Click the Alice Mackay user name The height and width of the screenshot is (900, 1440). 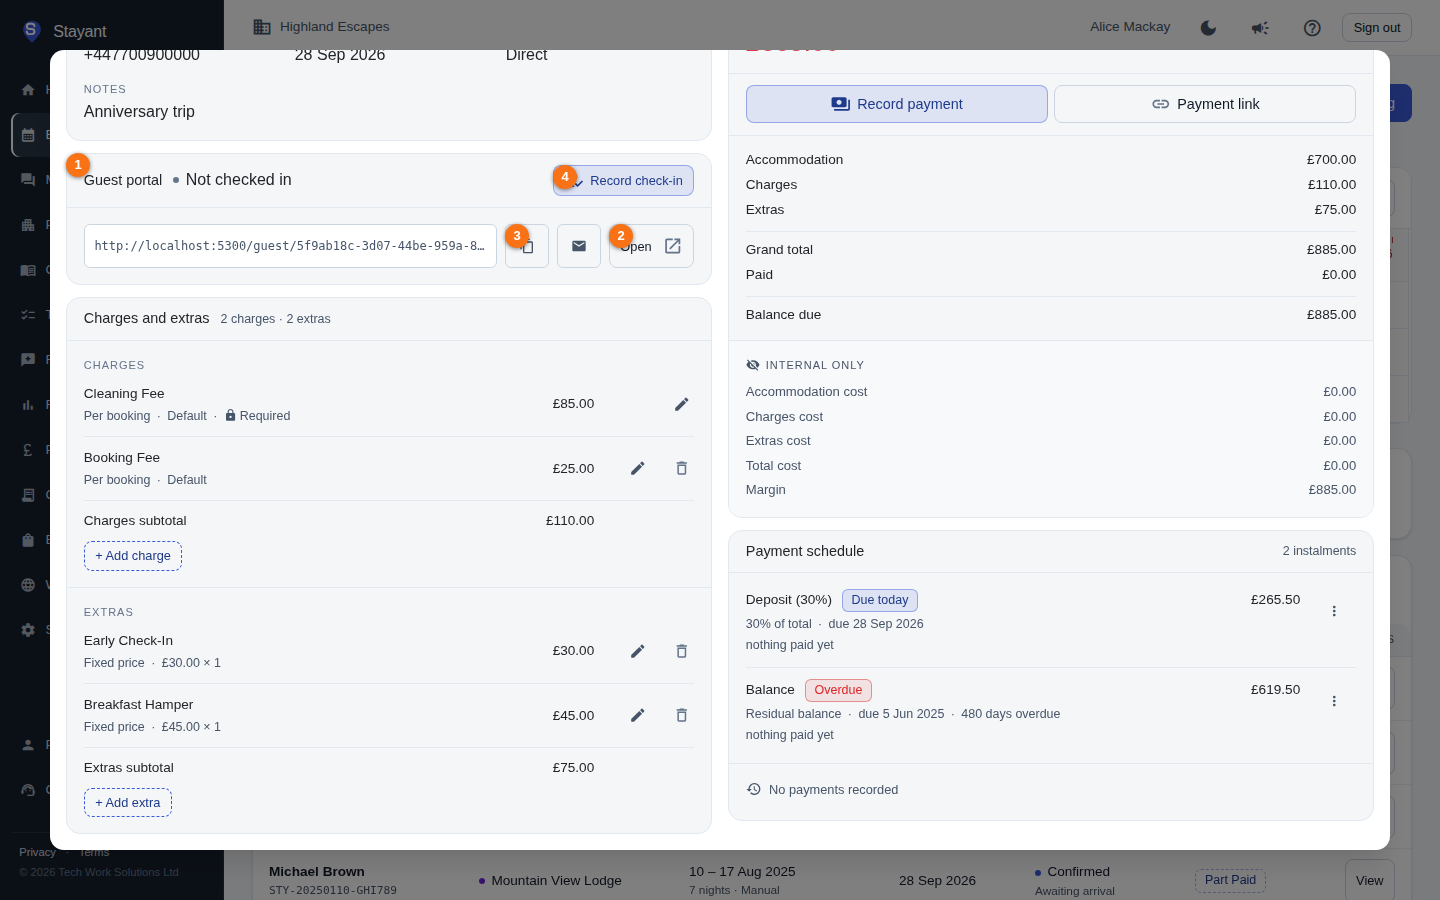[1130, 27]
